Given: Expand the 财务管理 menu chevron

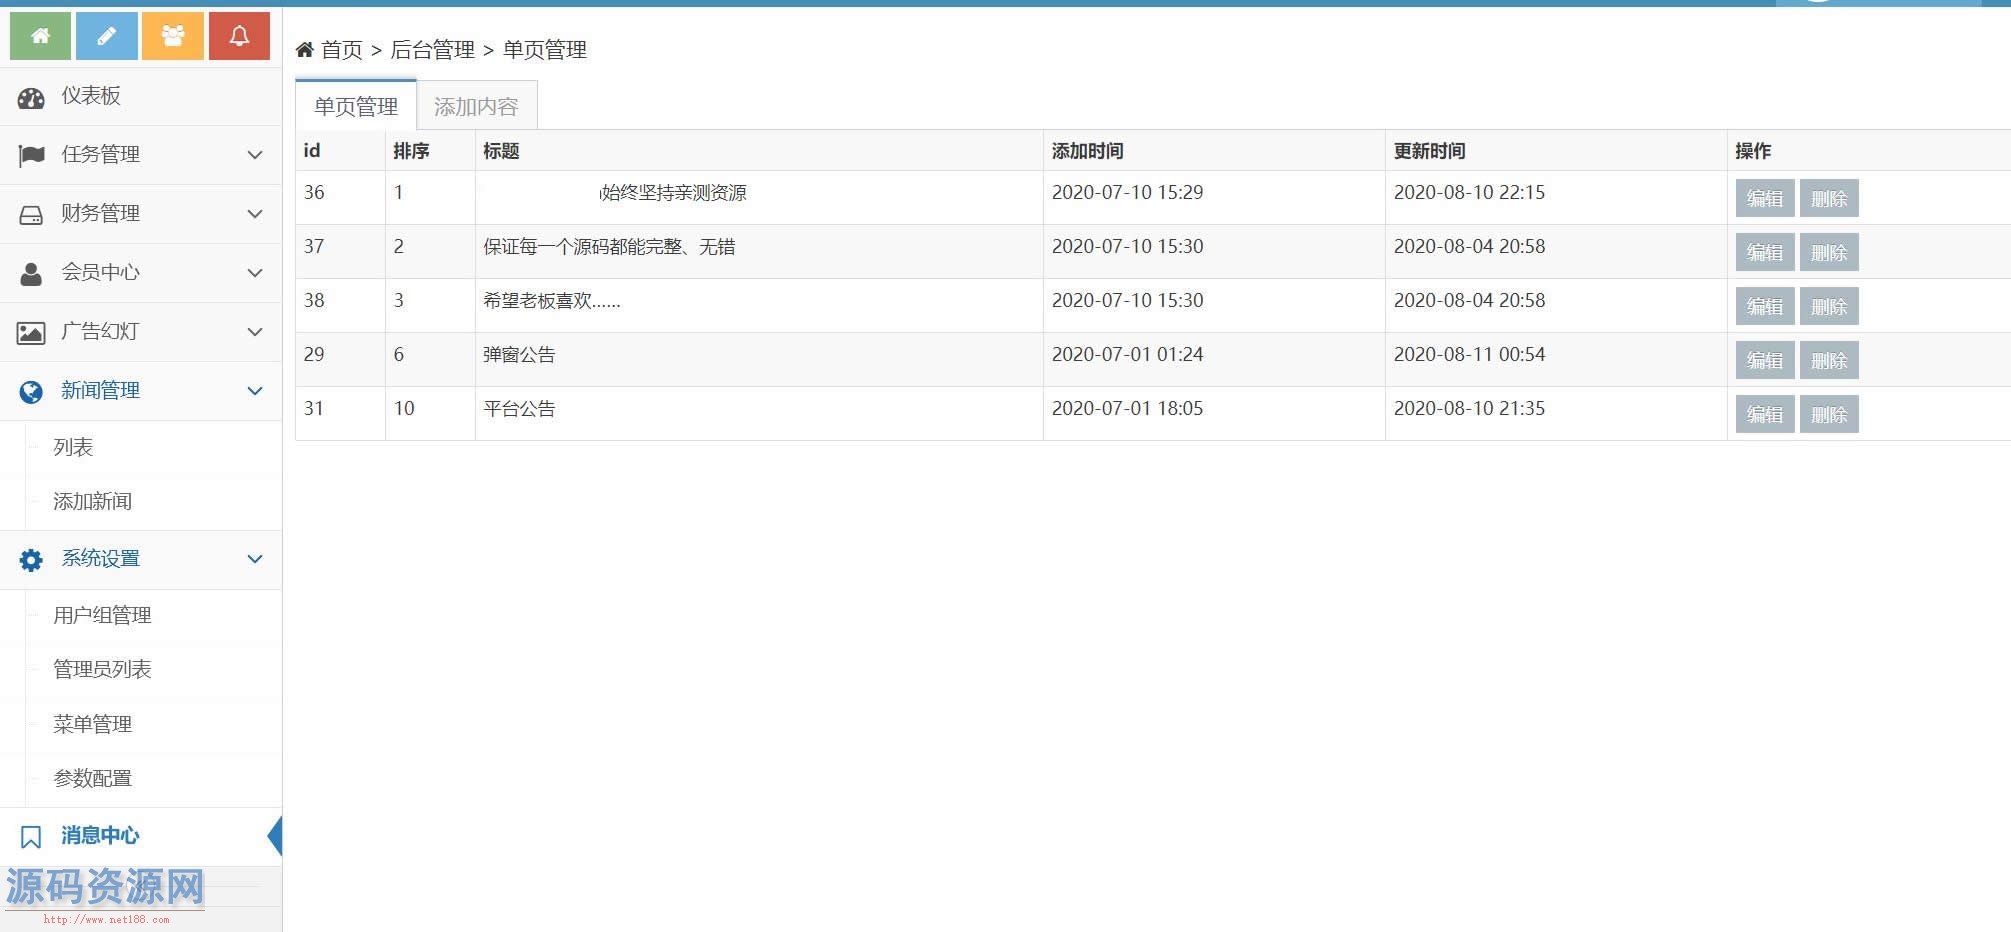Looking at the screenshot, I should tap(255, 214).
